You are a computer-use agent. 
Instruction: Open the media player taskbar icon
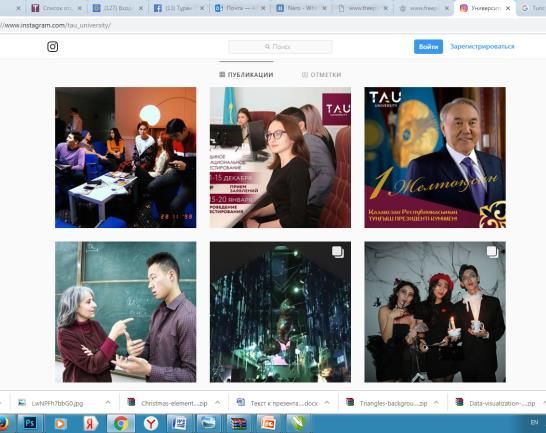click(x=60, y=423)
